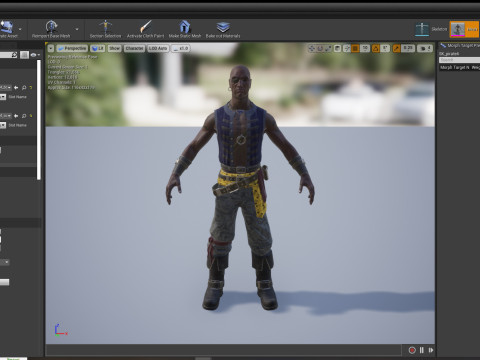Open viewport options dropdown arrow
480x360 pixels.
click(x=50, y=49)
